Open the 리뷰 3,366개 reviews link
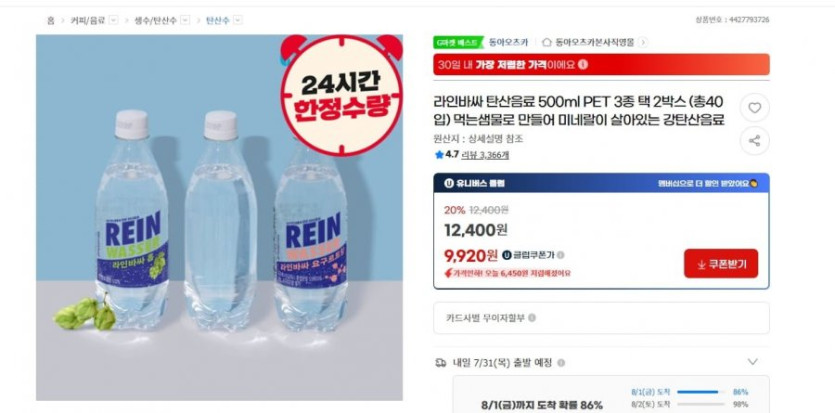This screenshot has width=835, height=413. [487, 155]
